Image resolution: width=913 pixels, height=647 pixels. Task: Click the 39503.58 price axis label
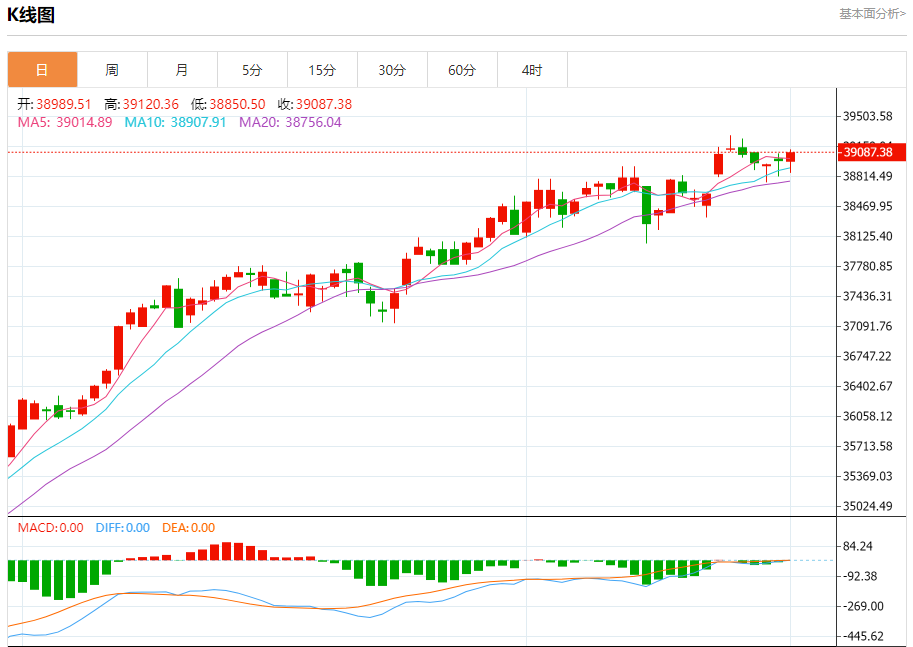point(868,116)
